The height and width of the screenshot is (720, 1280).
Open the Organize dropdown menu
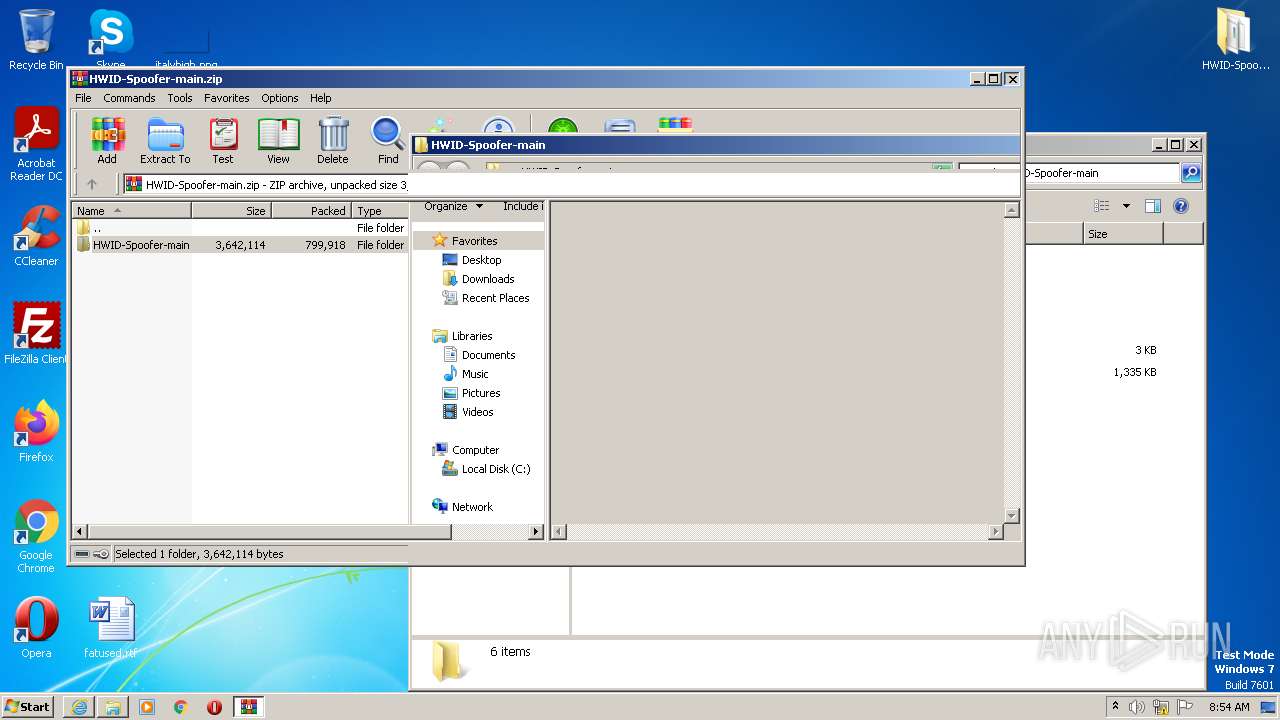click(x=454, y=206)
